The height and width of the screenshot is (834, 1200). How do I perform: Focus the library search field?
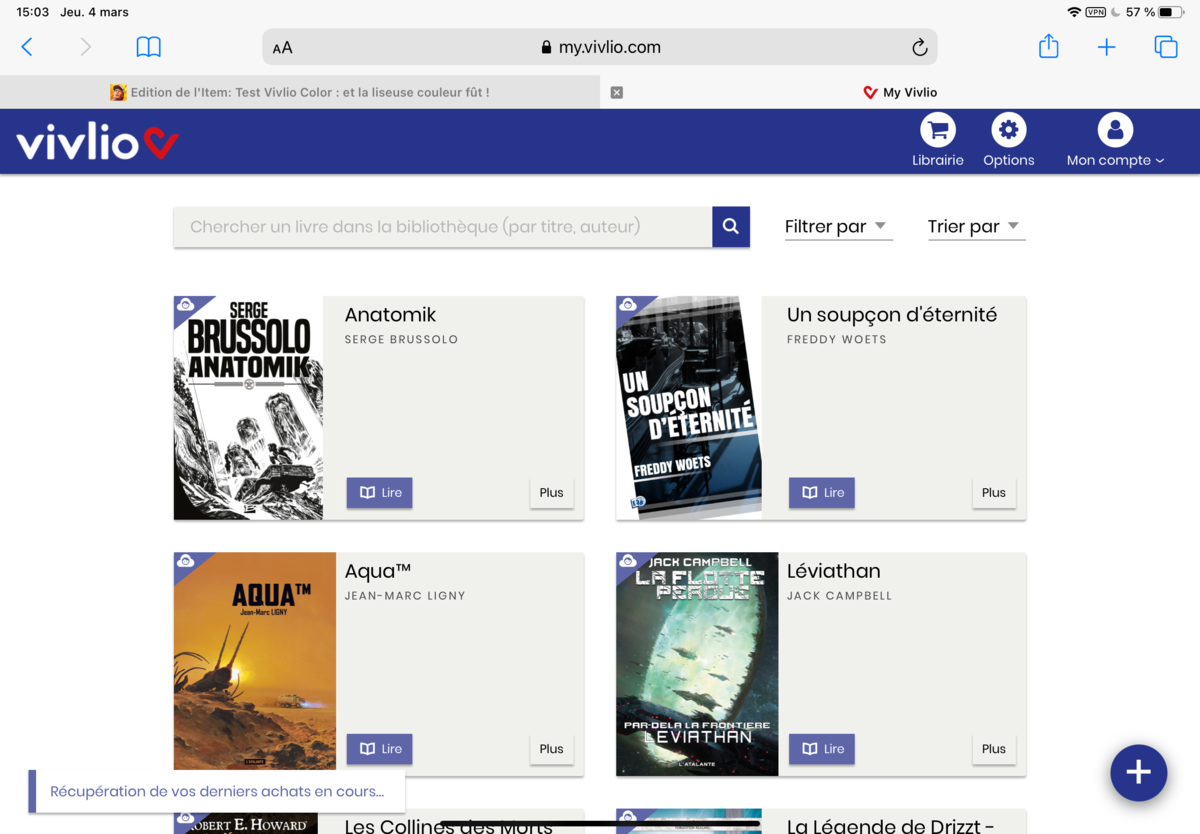pyautogui.click(x=443, y=227)
